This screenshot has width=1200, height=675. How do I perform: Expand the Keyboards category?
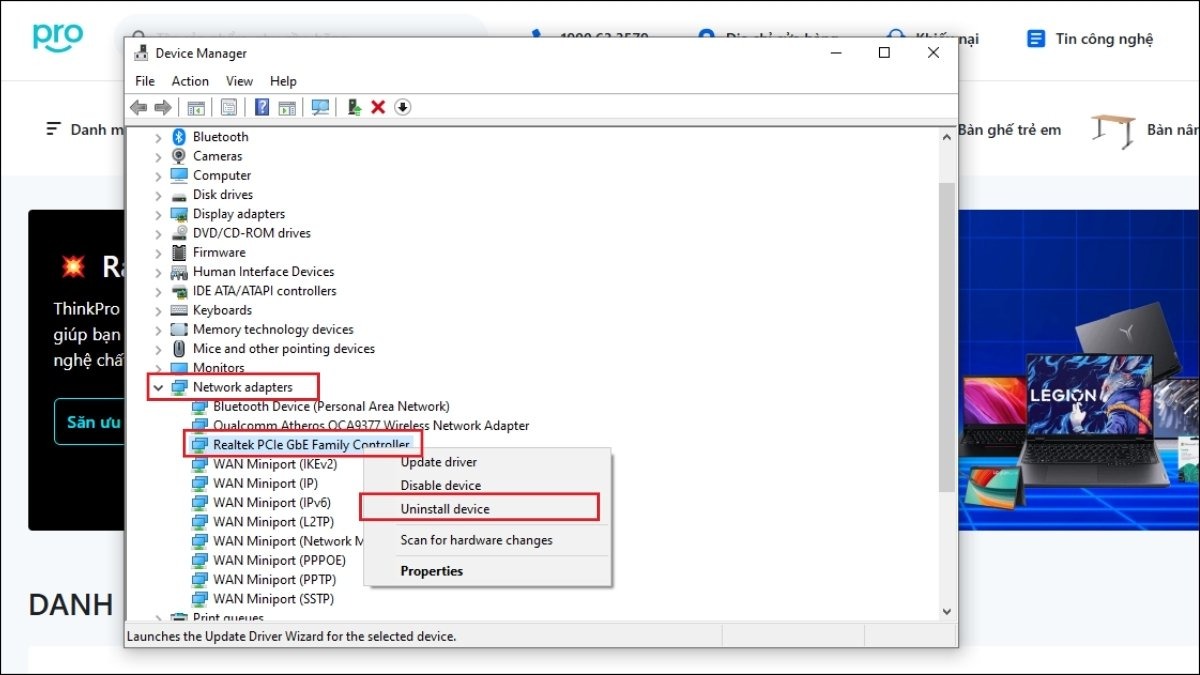pos(158,310)
